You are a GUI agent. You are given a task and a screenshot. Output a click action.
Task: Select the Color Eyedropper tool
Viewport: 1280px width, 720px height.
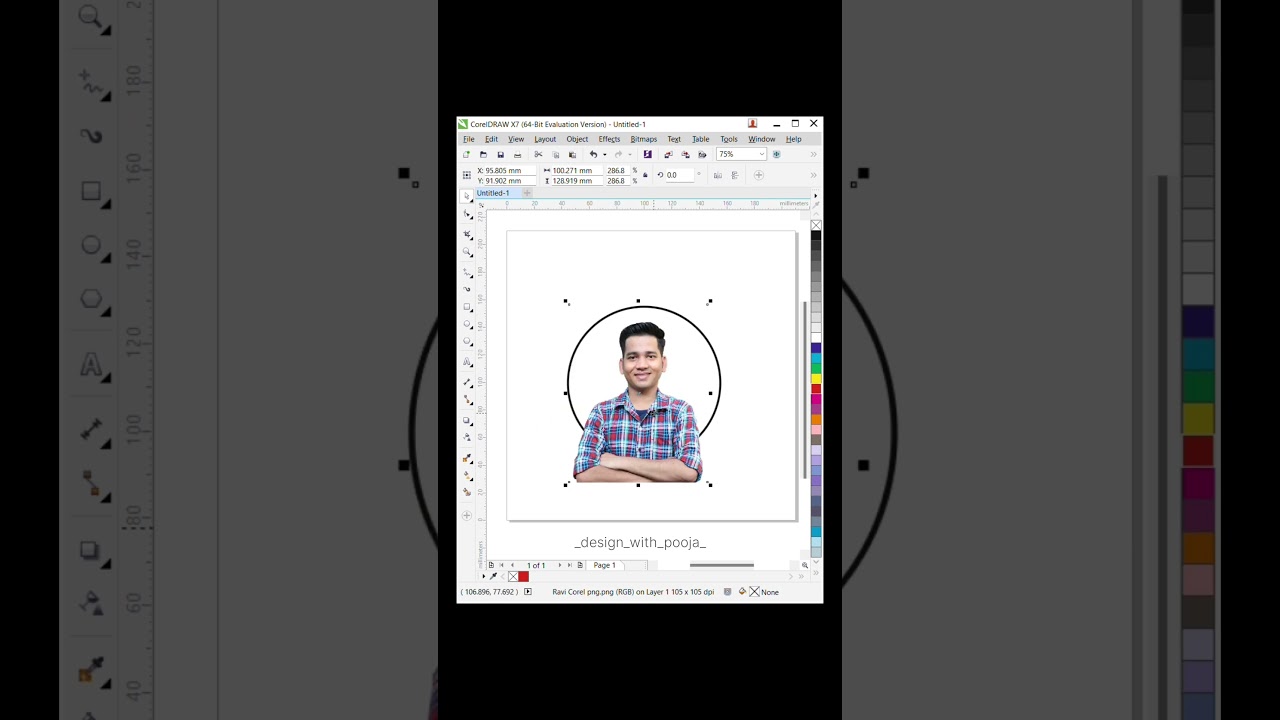[x=467, y=458]
